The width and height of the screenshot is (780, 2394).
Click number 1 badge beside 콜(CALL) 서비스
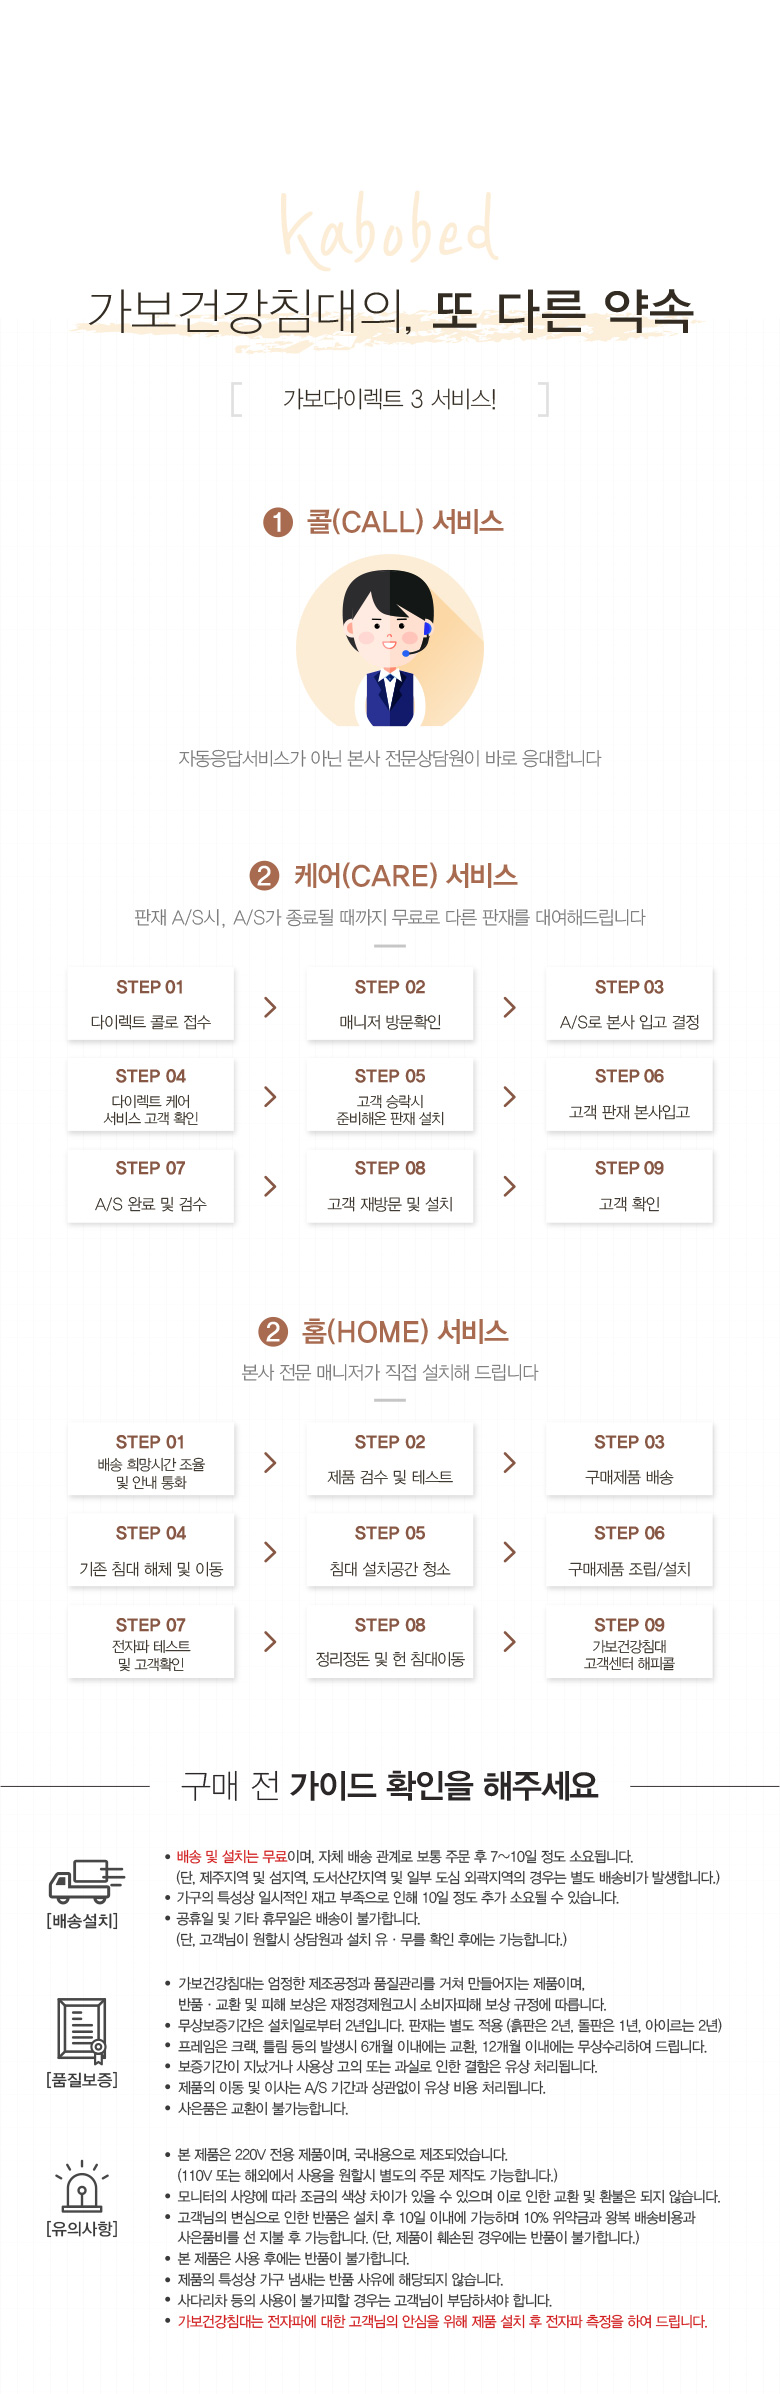click(x=277, y=522)
